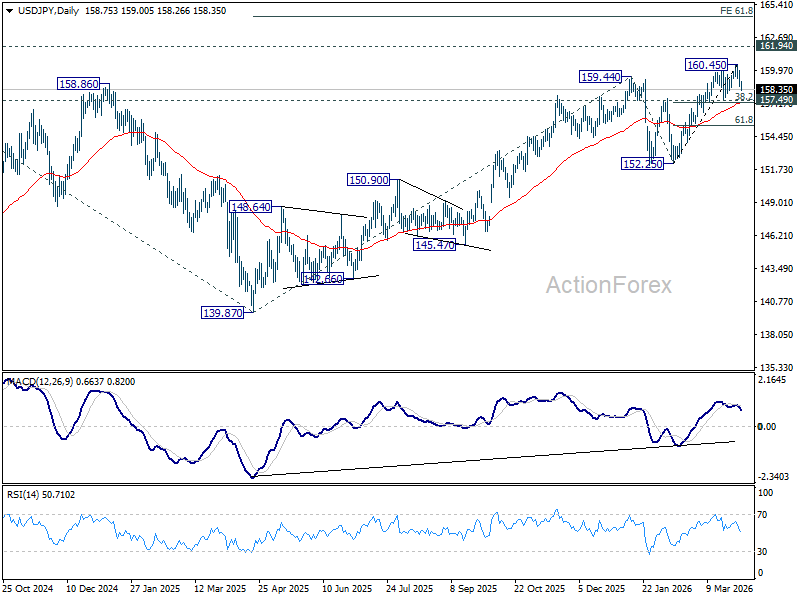Click the 24 Jul 2025 date on time axis

(410, 588)
